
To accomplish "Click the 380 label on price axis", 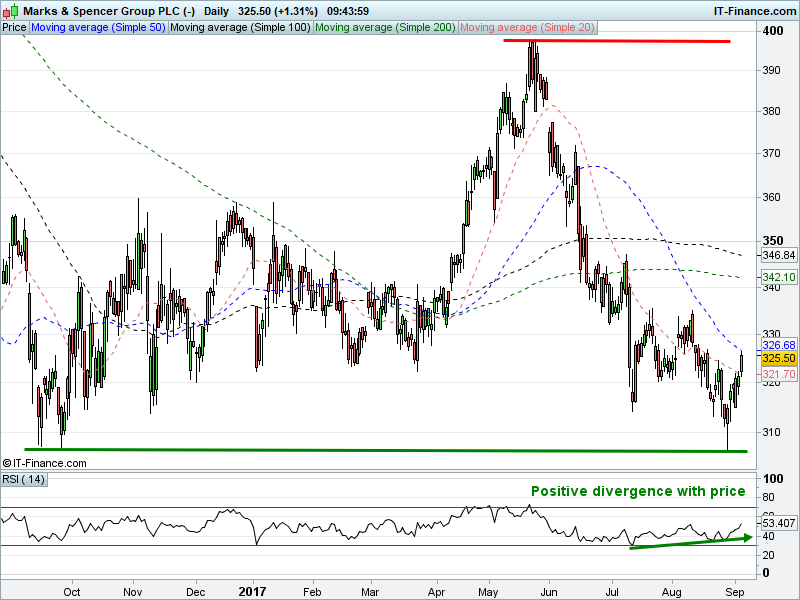I will pos(771,111).
